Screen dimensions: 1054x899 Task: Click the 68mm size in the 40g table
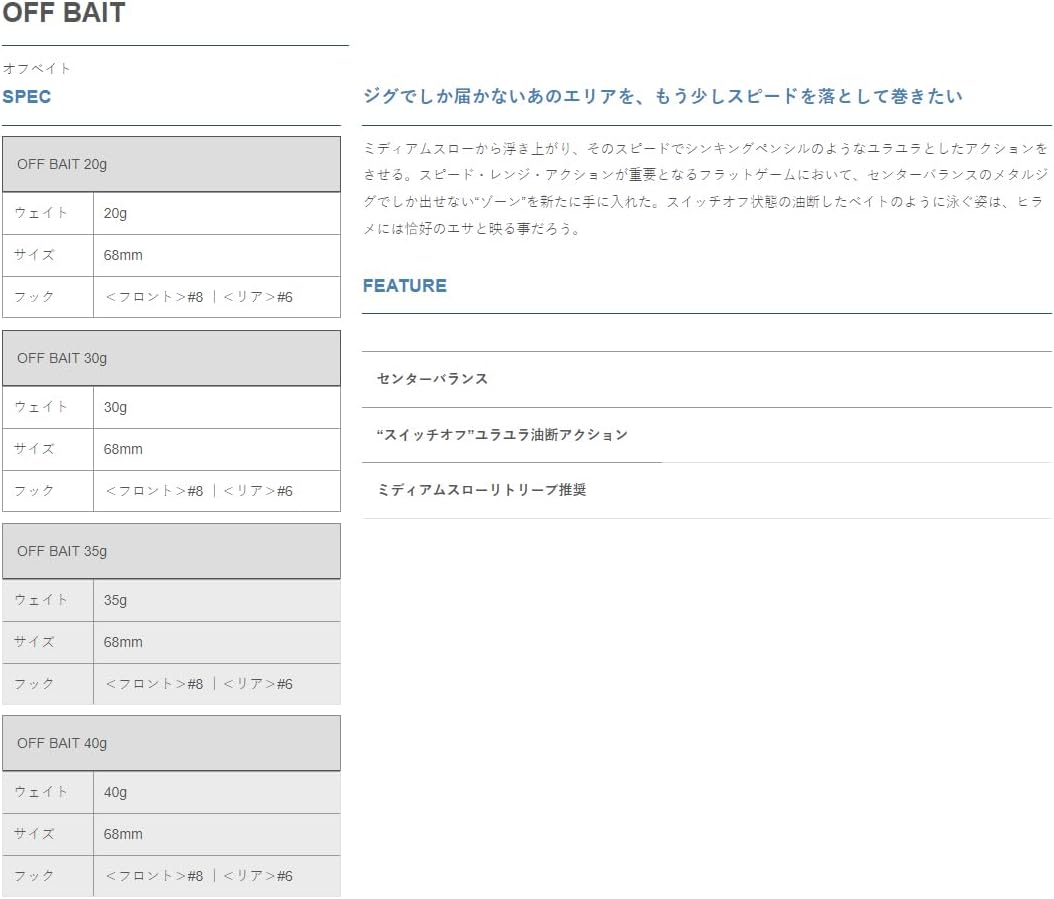[x=123, y=834]
